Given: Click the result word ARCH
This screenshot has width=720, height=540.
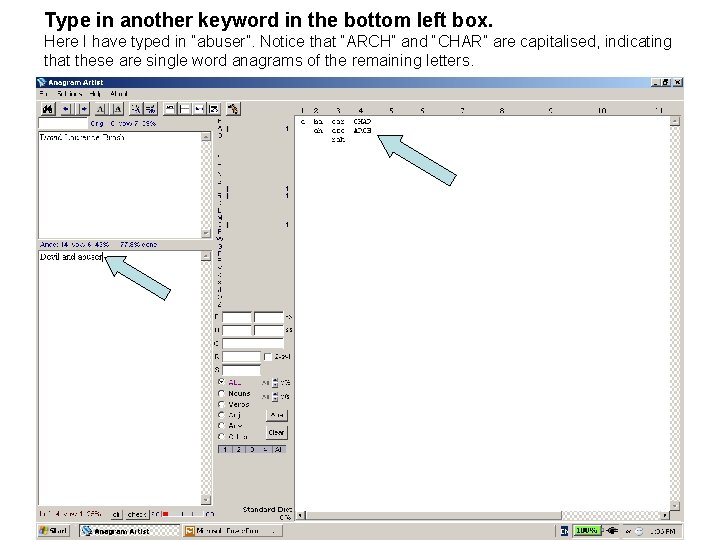Looking at the screenshot, I should coord(362,131).
